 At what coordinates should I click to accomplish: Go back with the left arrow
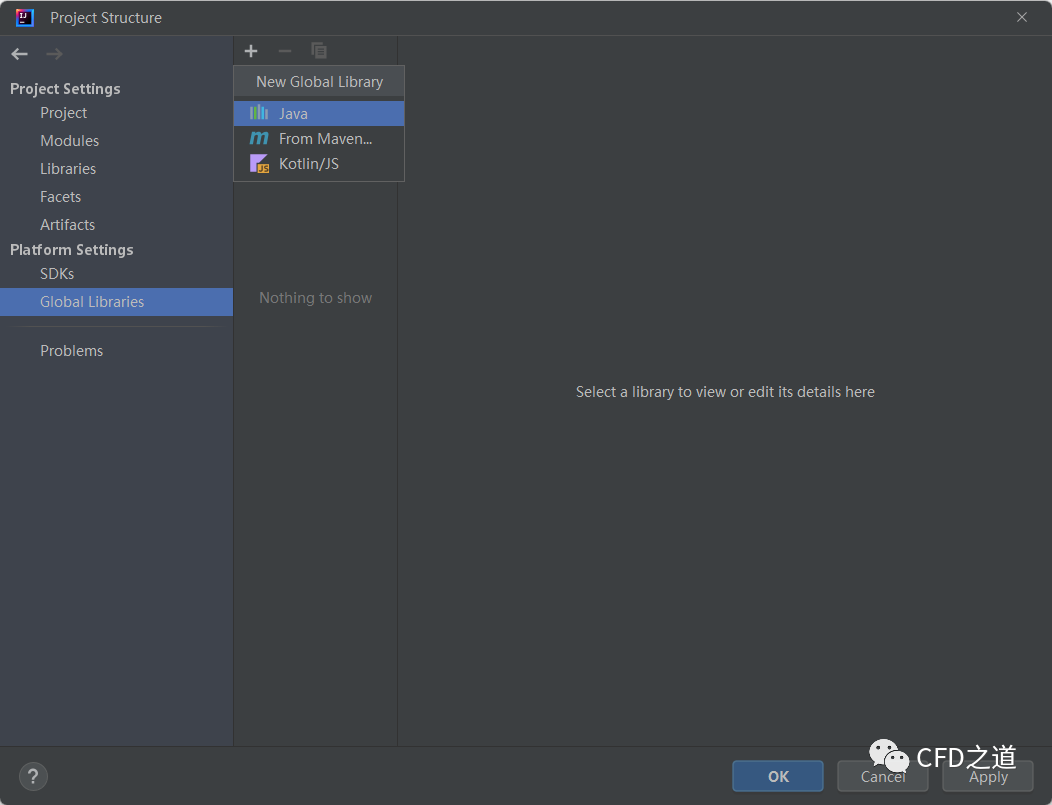tap(19, 54)
